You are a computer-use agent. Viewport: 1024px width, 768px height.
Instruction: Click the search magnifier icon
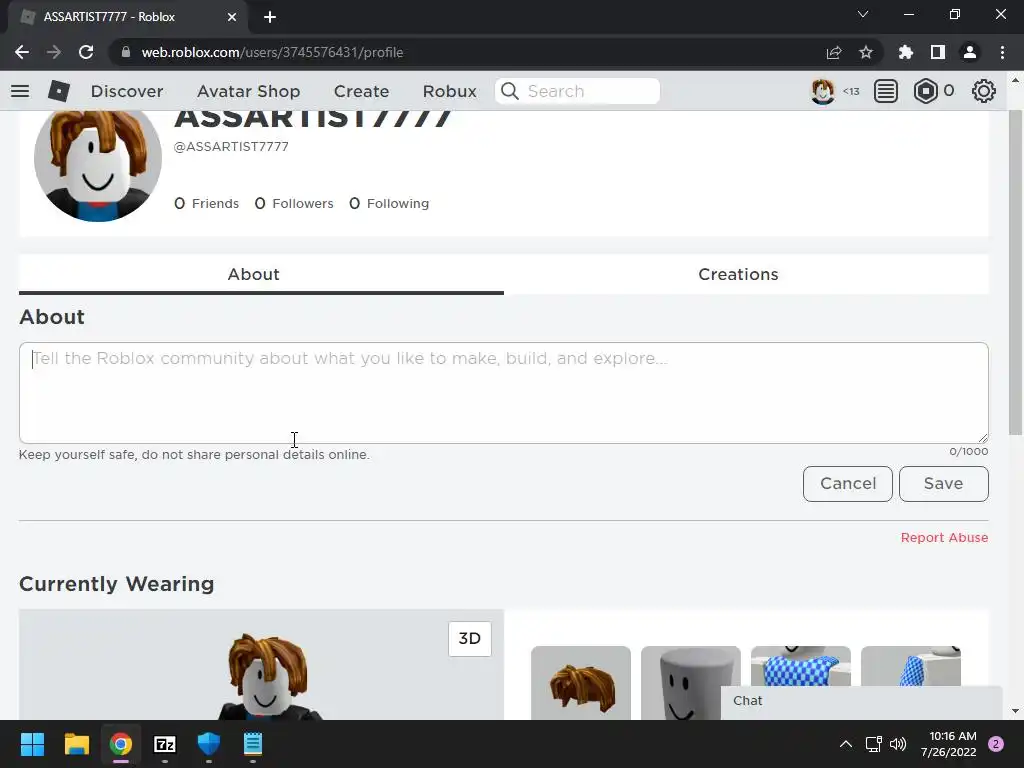[x=510, y=91]
